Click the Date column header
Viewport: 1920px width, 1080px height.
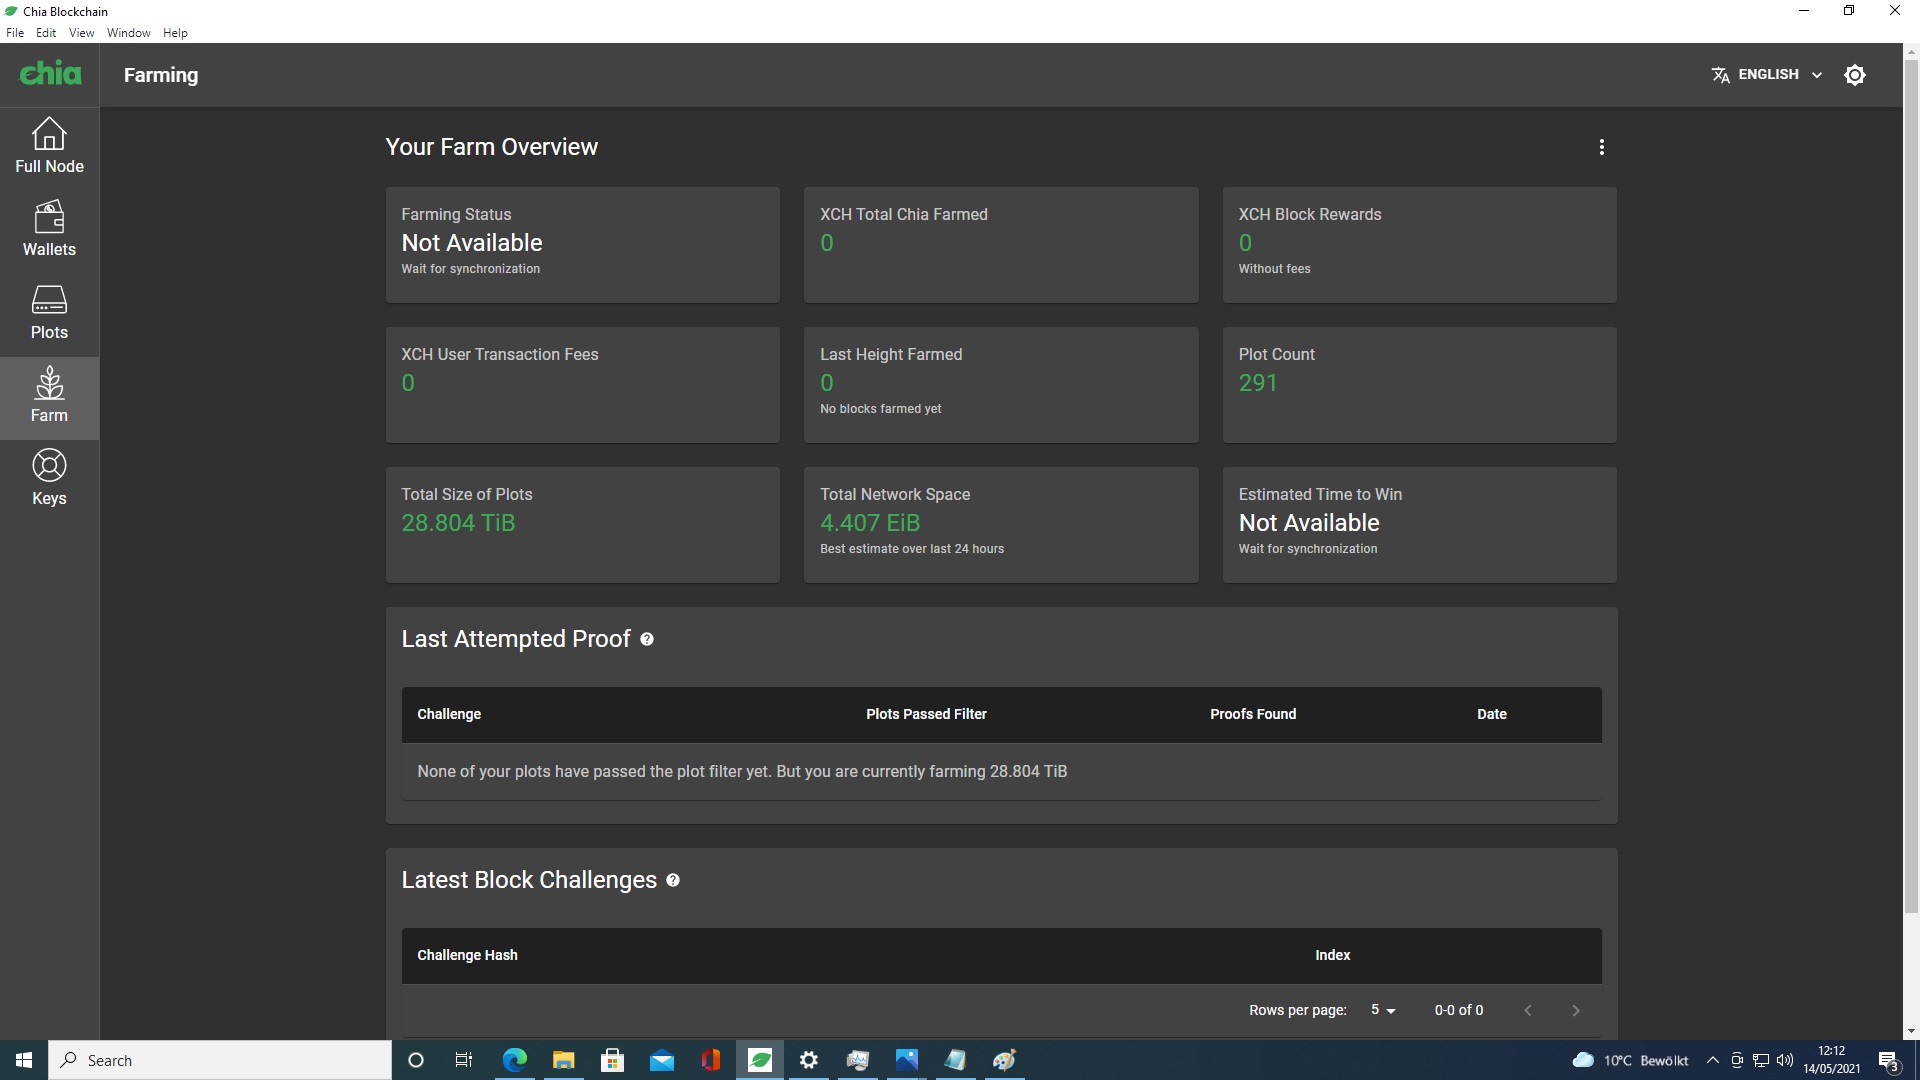pyautogui.click(x=1491, y=714)
